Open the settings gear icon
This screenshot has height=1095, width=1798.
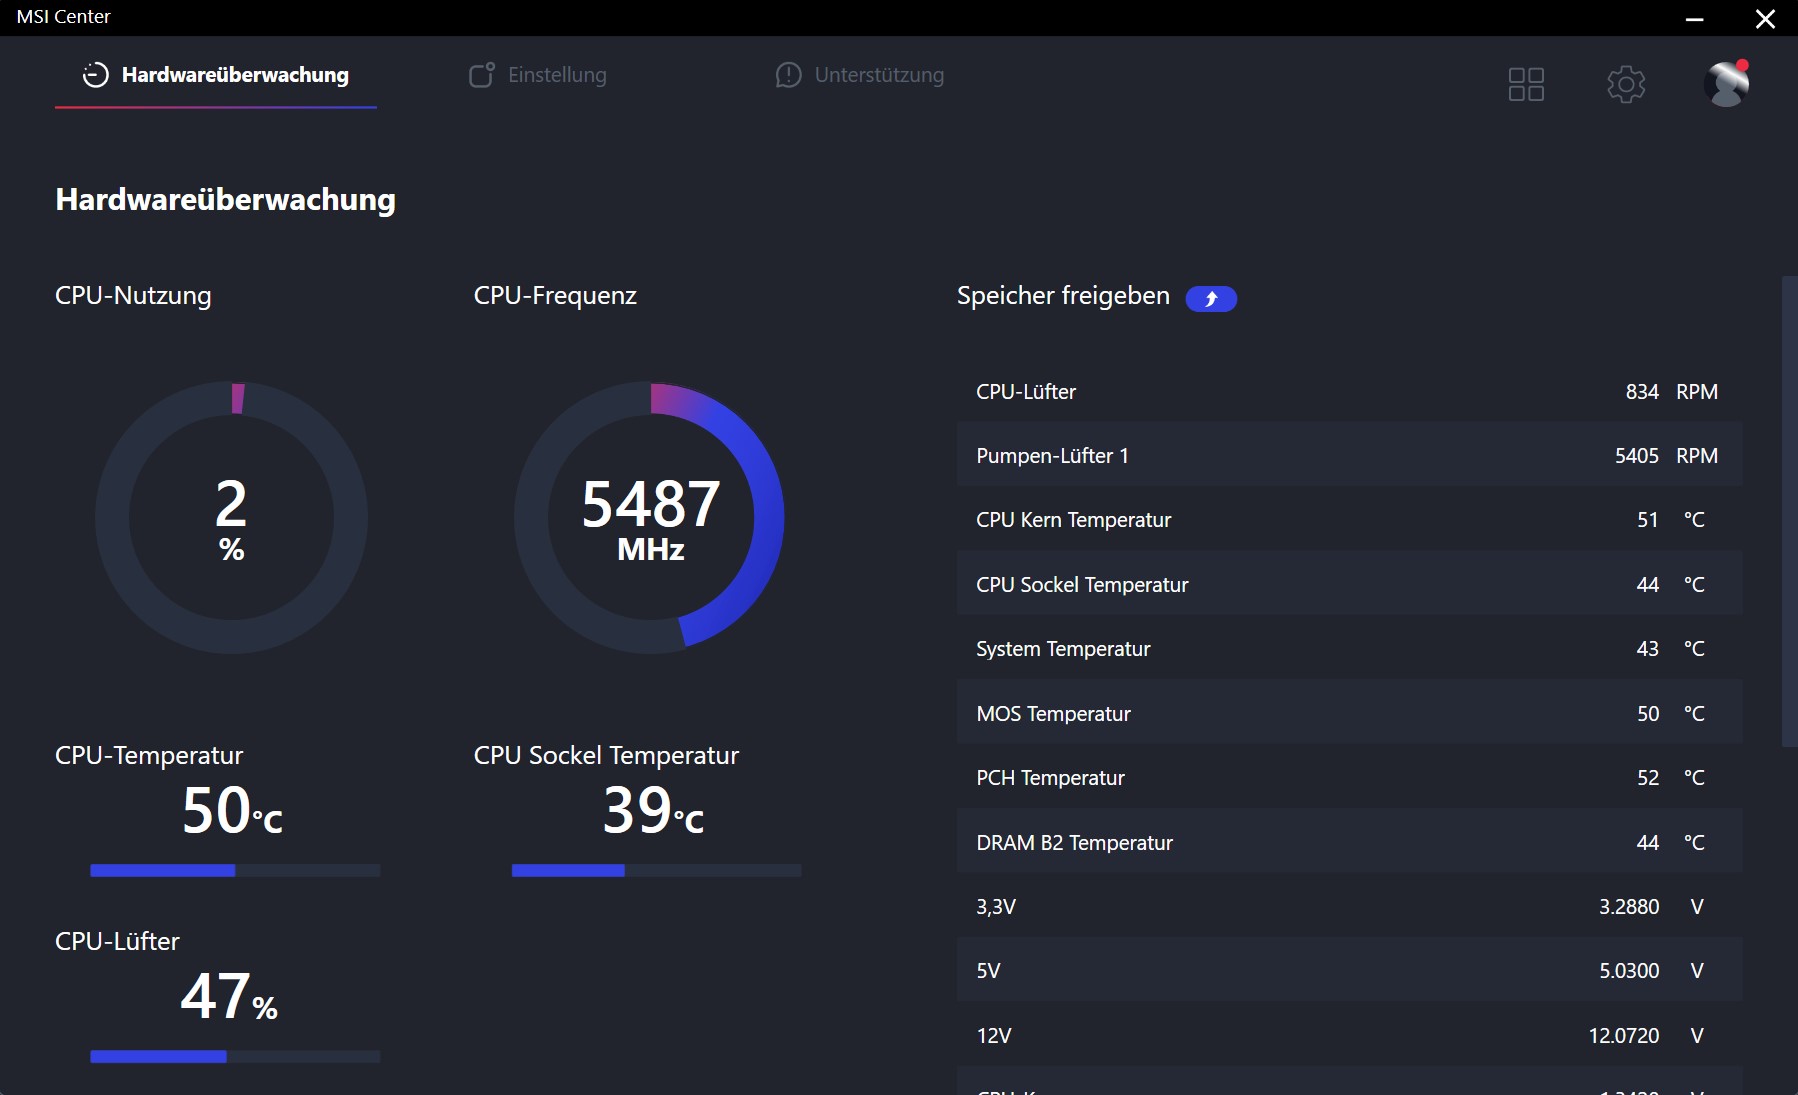tap(1625, 84)
